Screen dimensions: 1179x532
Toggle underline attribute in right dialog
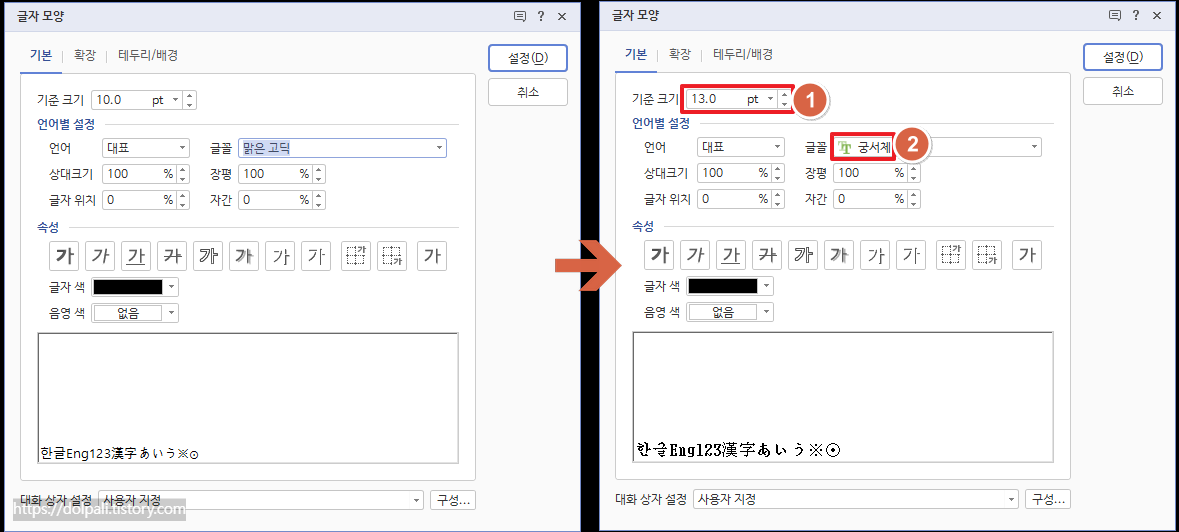pyautogui.click(x=730, y=255)
